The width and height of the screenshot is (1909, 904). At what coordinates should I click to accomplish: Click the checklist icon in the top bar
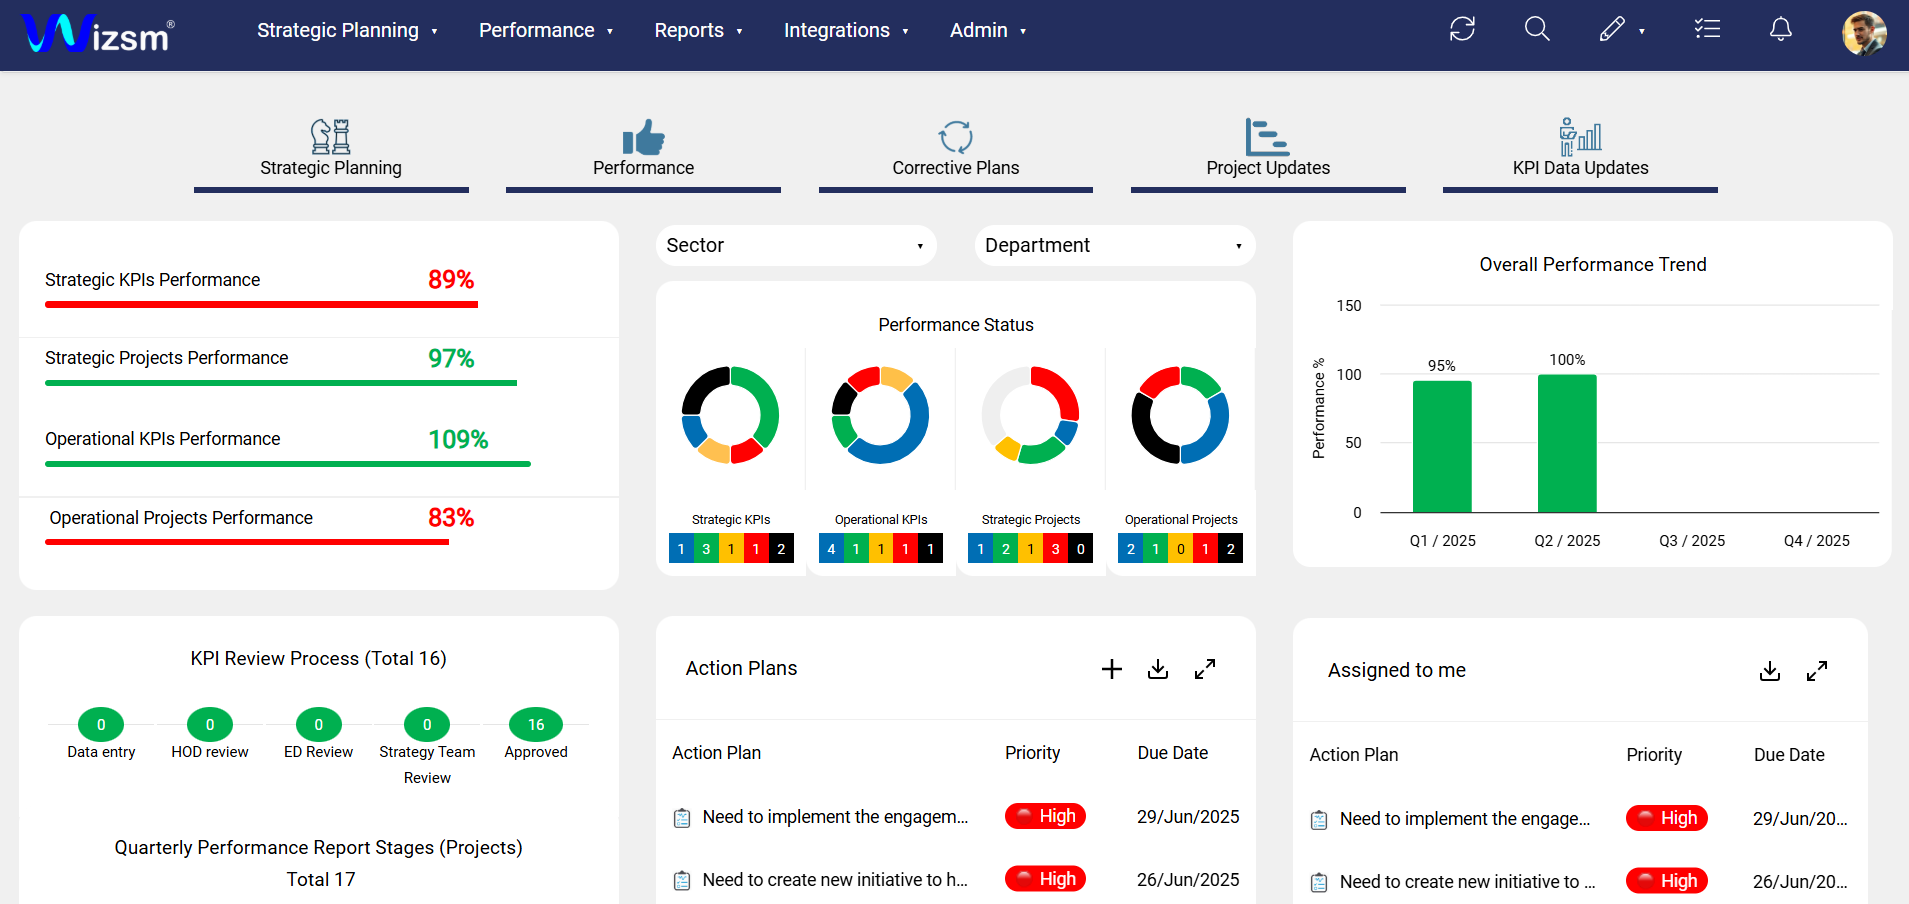click(x=1708, y=30)
